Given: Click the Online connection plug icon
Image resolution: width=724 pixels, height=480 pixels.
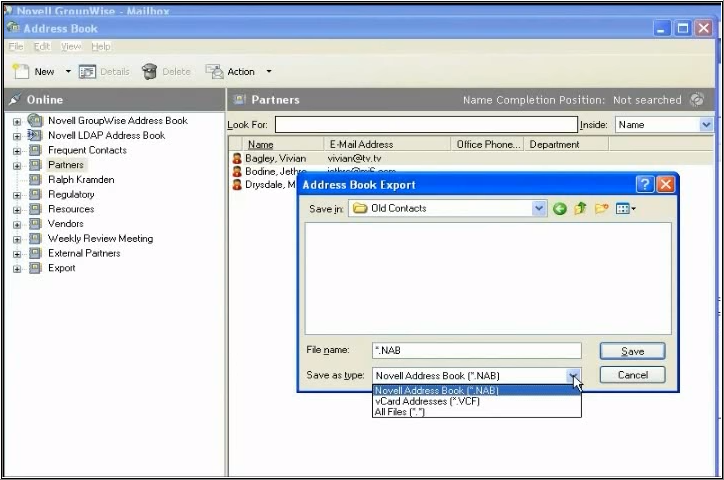Looking at the screenshot, I should pyautogui.click(x=15, y=99).
